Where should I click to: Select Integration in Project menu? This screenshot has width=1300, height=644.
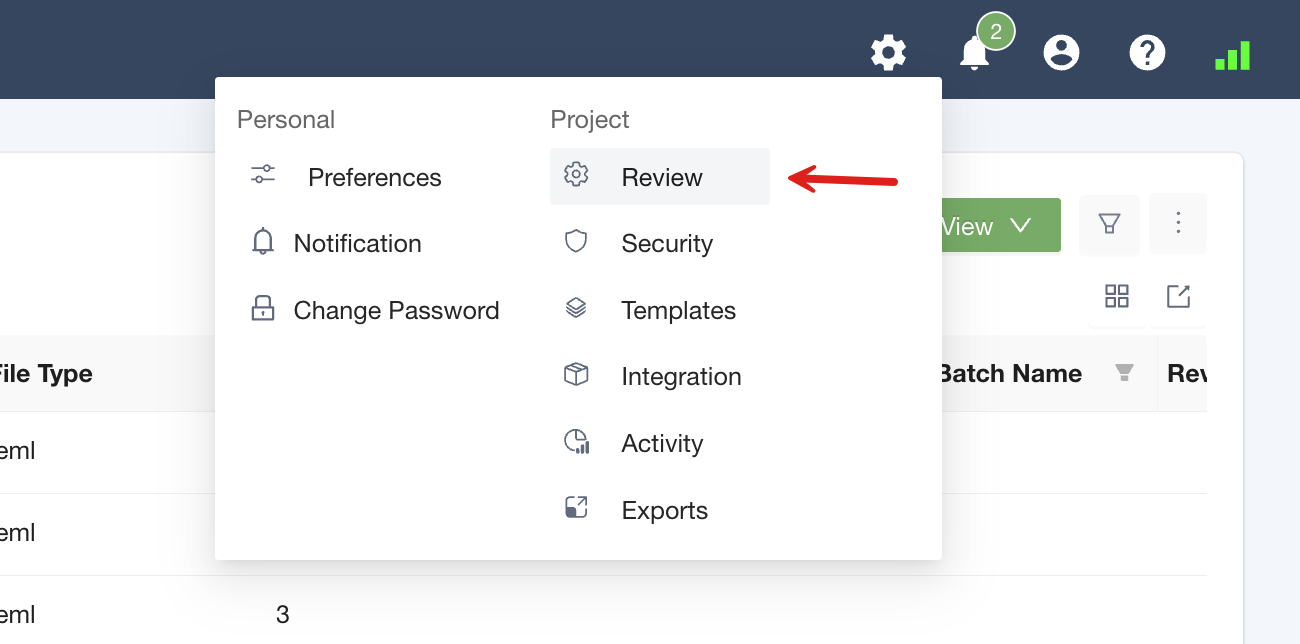coord(680,377)
